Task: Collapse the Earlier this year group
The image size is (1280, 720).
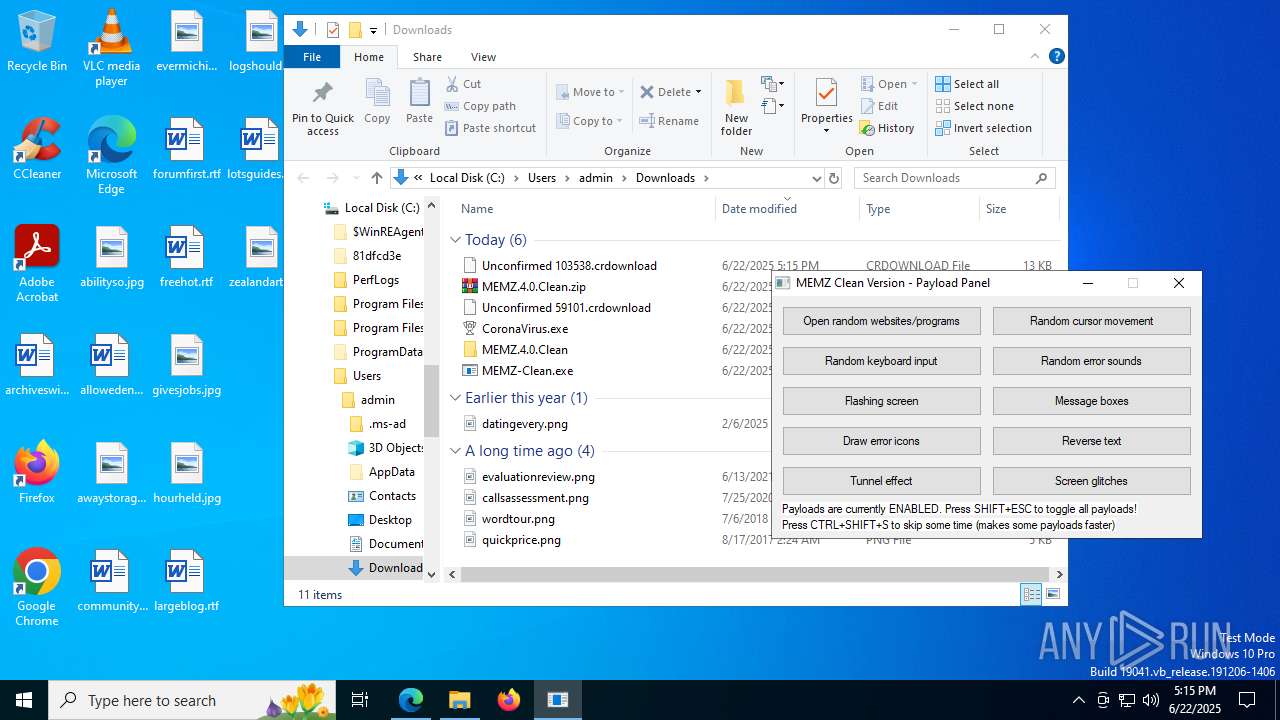Action: pyautogui.click(x=455, y=398)
